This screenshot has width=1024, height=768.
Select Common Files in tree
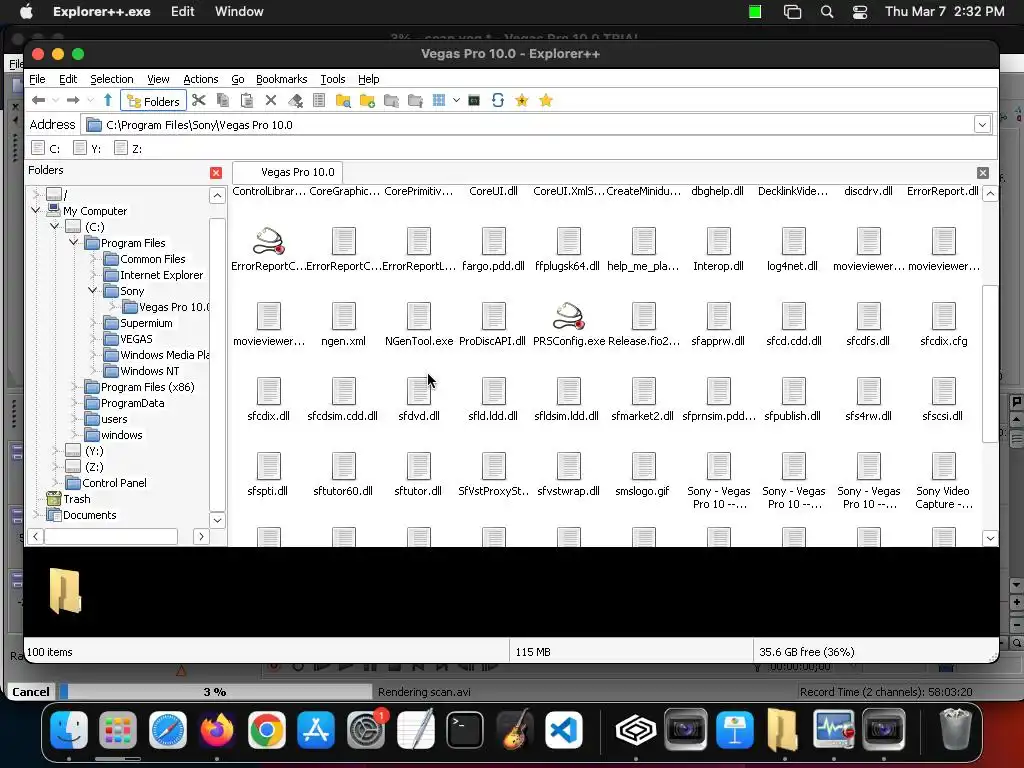(152, 259)
